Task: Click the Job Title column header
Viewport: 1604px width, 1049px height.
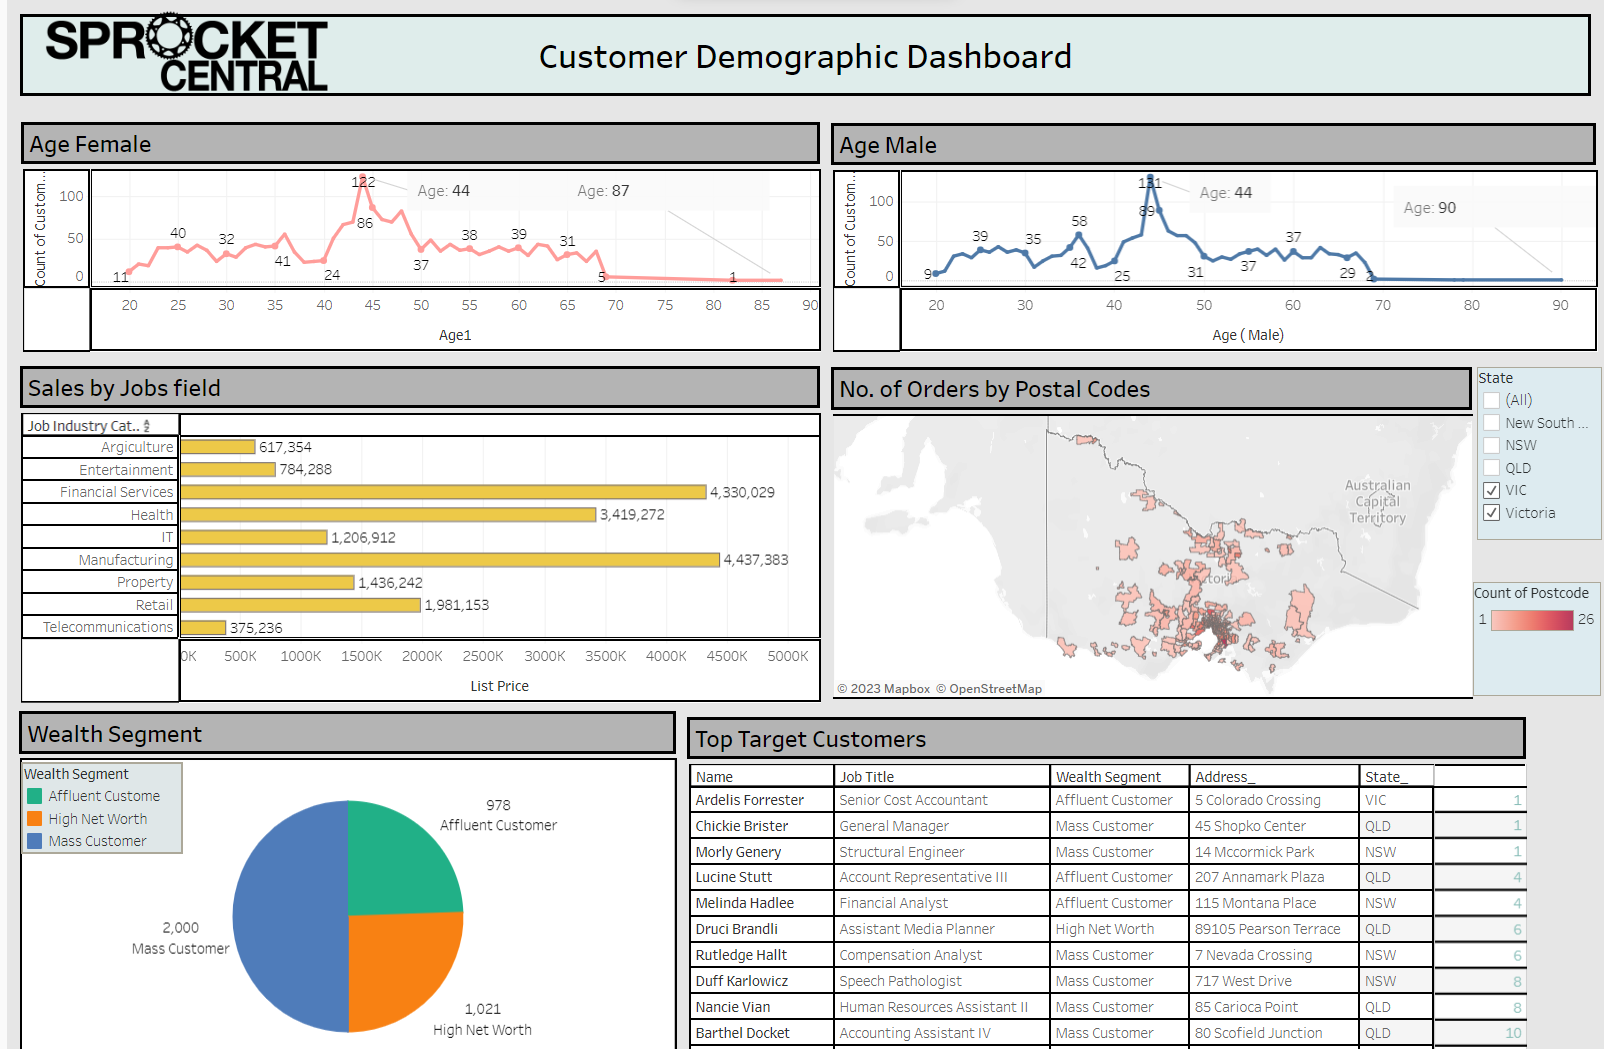Action: click(x=867, y=777)
